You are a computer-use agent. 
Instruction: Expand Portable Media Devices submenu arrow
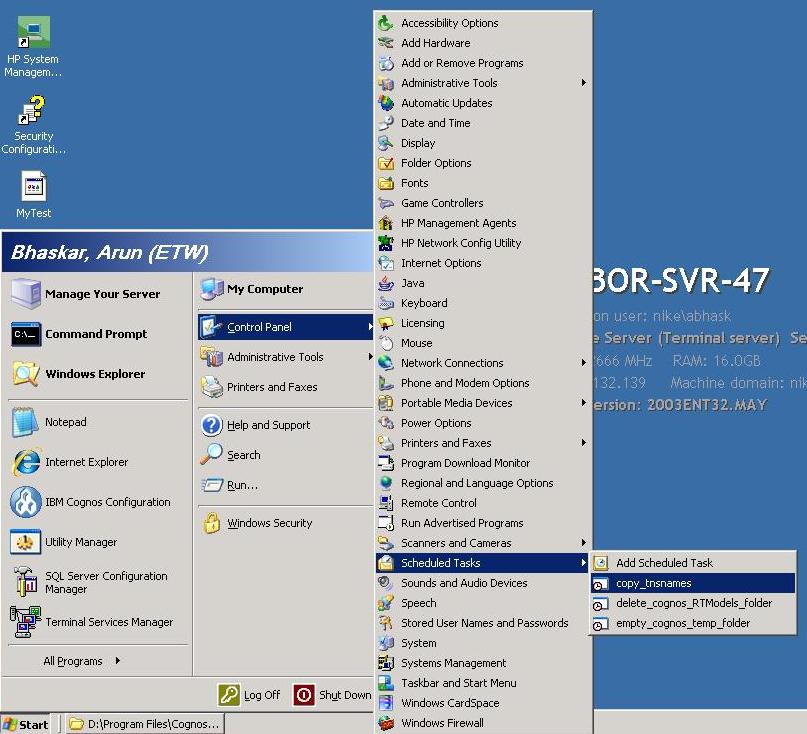click(x=584, y=403)
